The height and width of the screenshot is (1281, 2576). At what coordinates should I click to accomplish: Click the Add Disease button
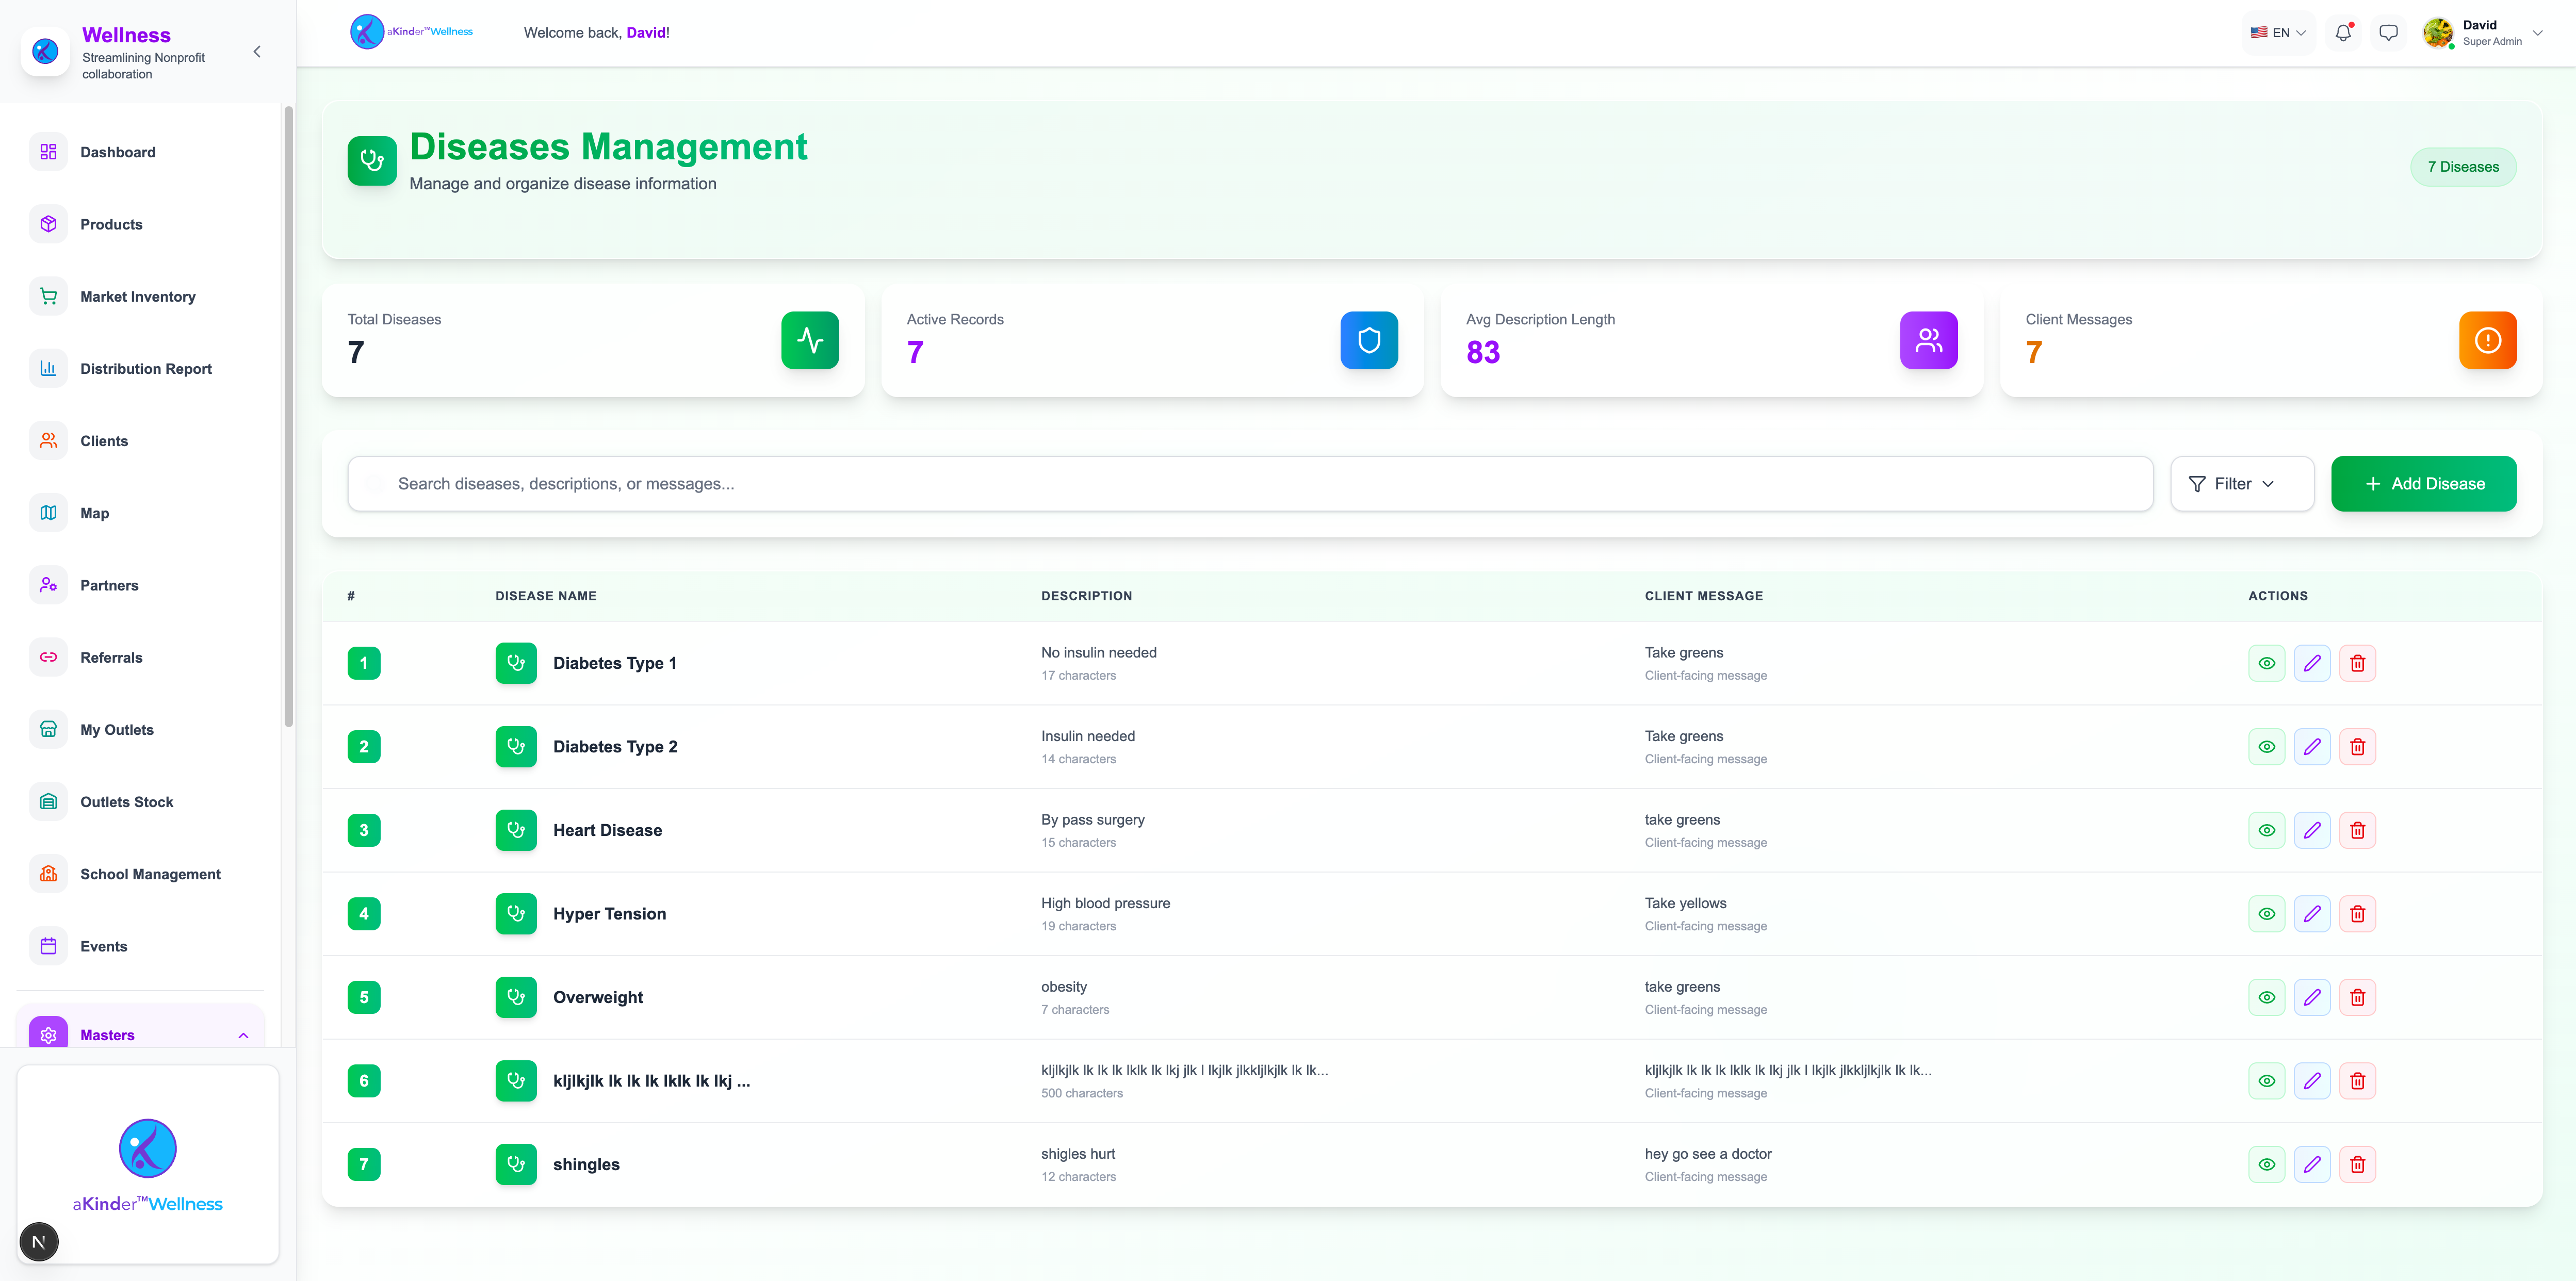coord(2423,484)
